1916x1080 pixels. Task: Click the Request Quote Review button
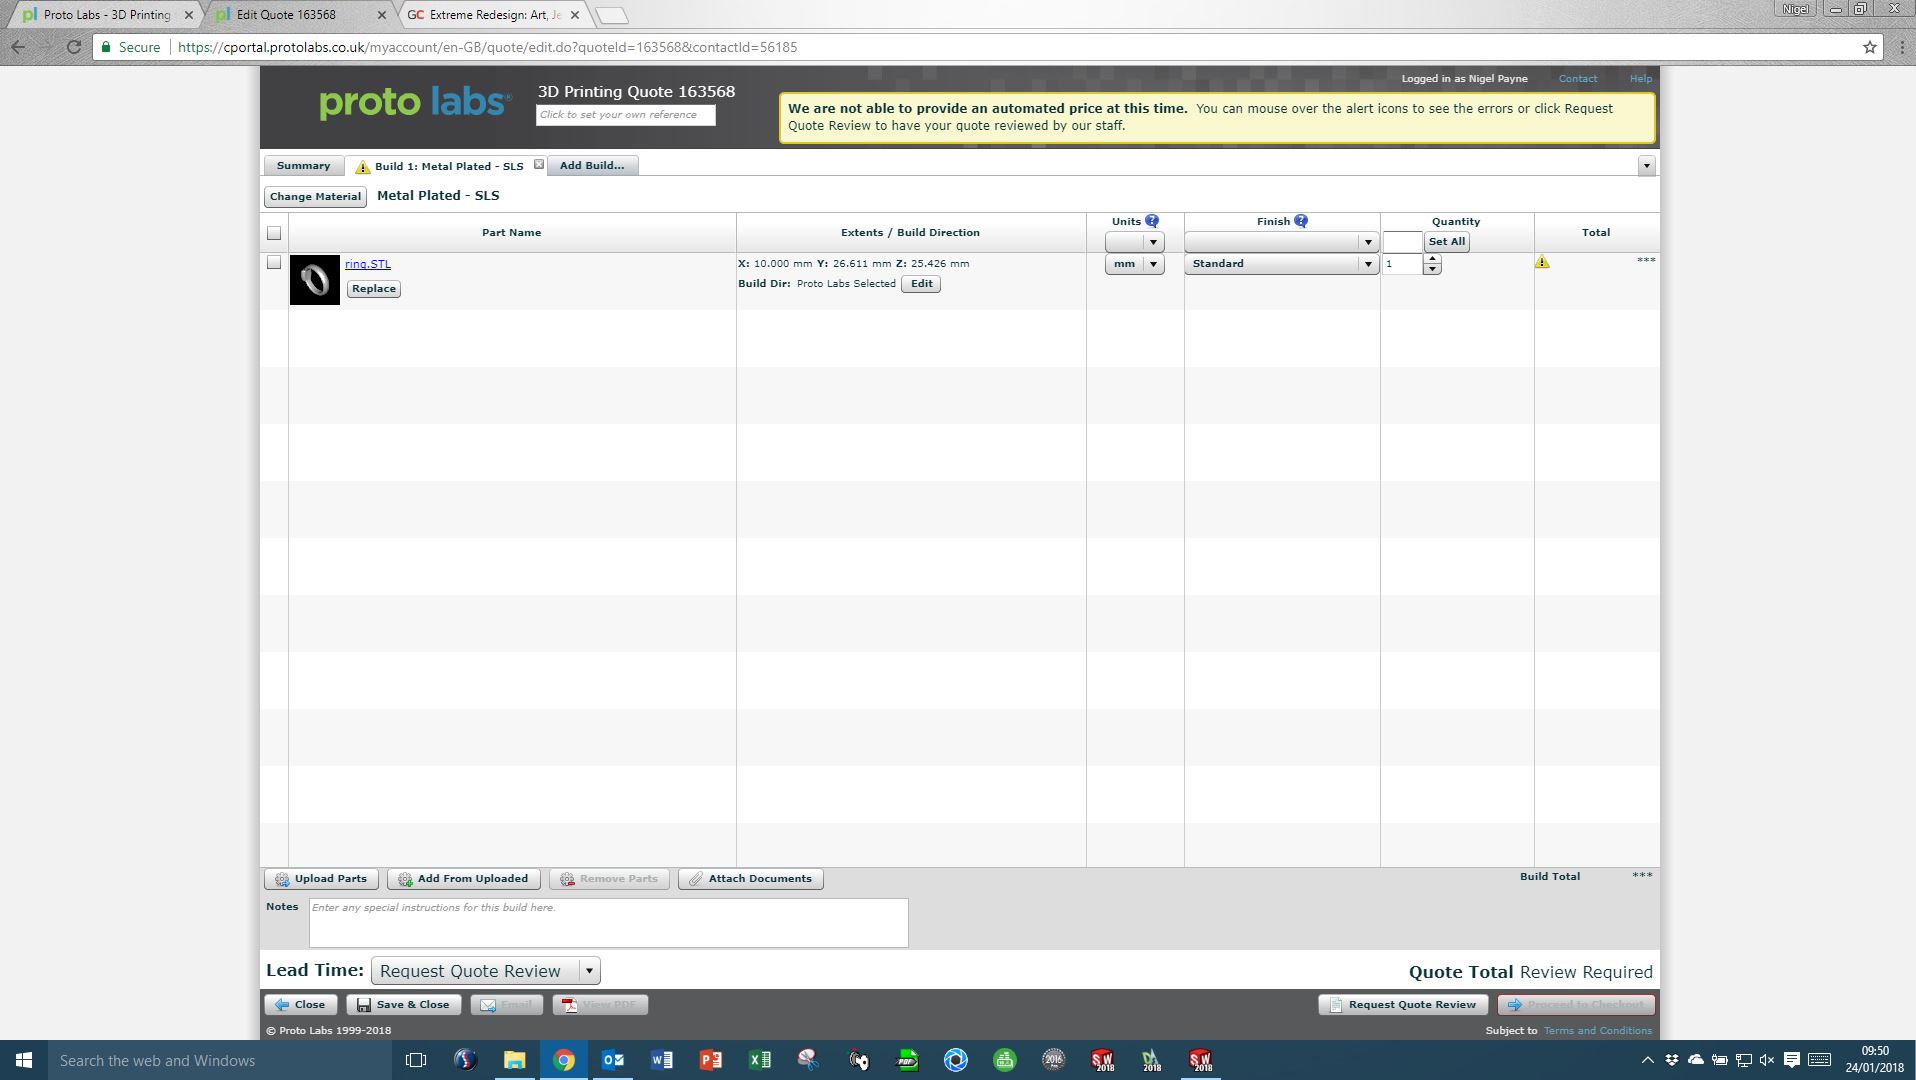[1402, 1005]
